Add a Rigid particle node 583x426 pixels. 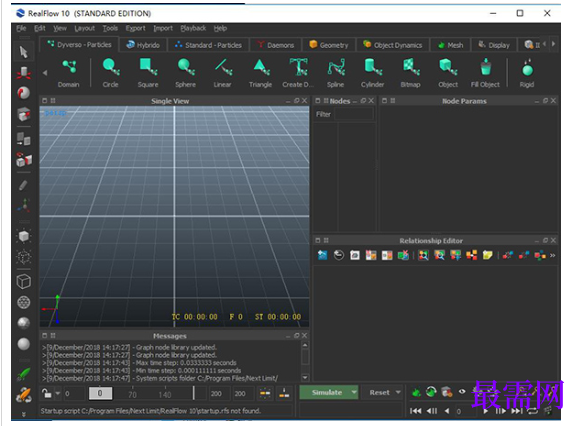click(x=527, y=73)
